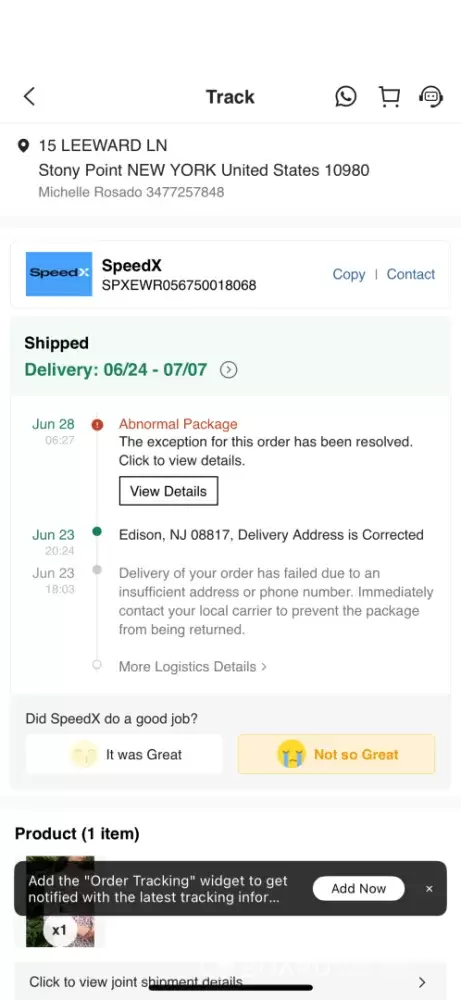Click the red Abnormal Package alert icon
461x1000 pixels.
pyautogui.click(x=97, y=425)
